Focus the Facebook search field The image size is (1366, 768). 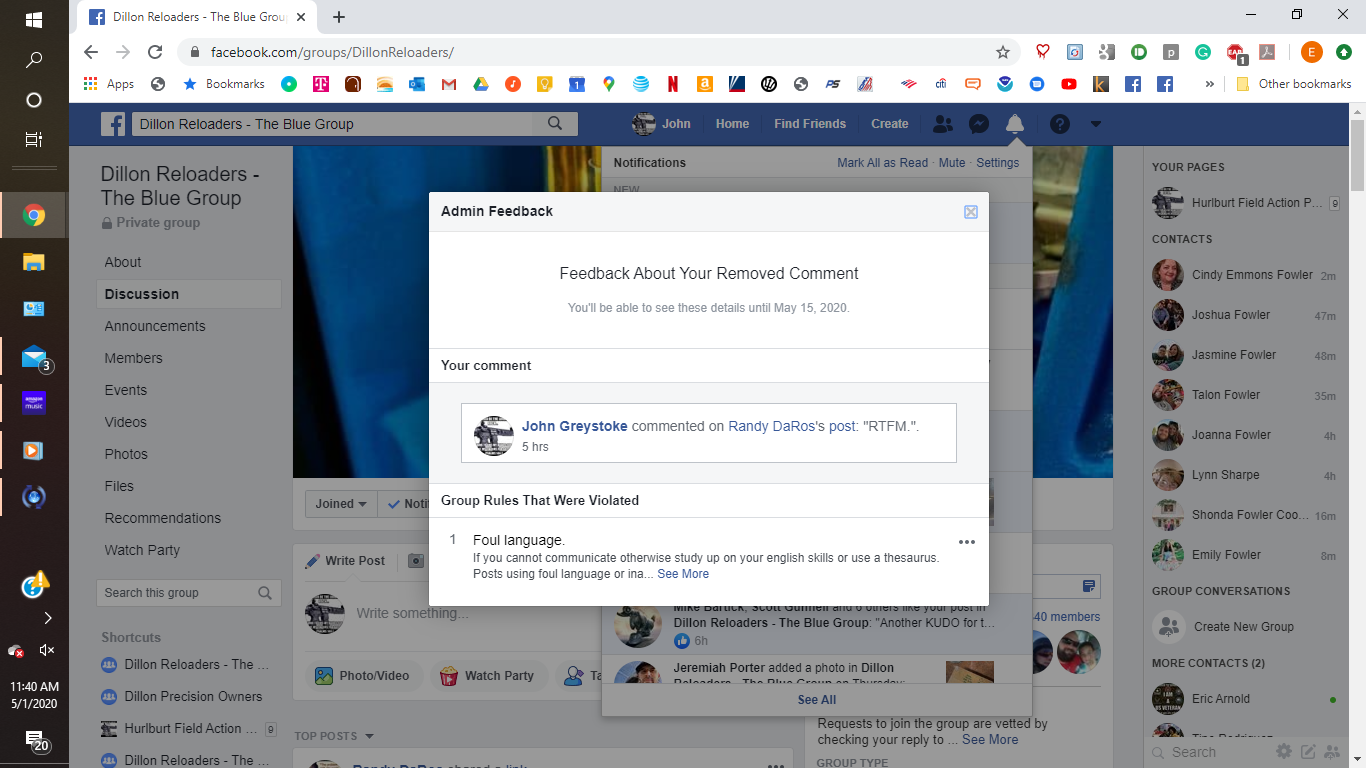tap(333, 124)
